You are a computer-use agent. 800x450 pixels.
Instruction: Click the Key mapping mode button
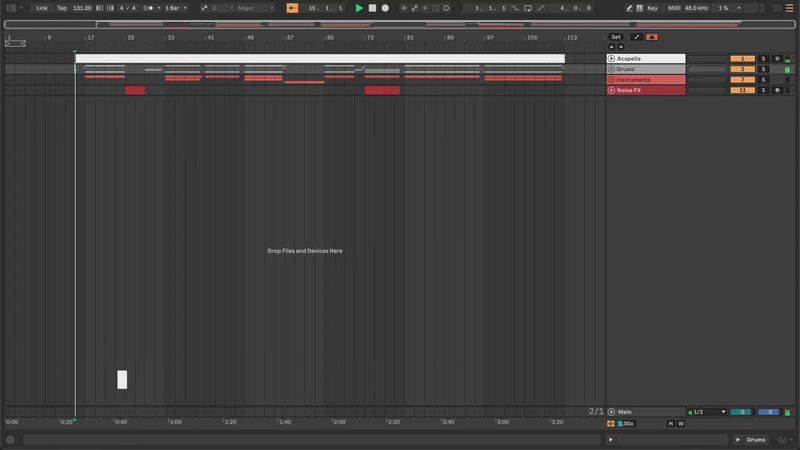coord(652,8)
